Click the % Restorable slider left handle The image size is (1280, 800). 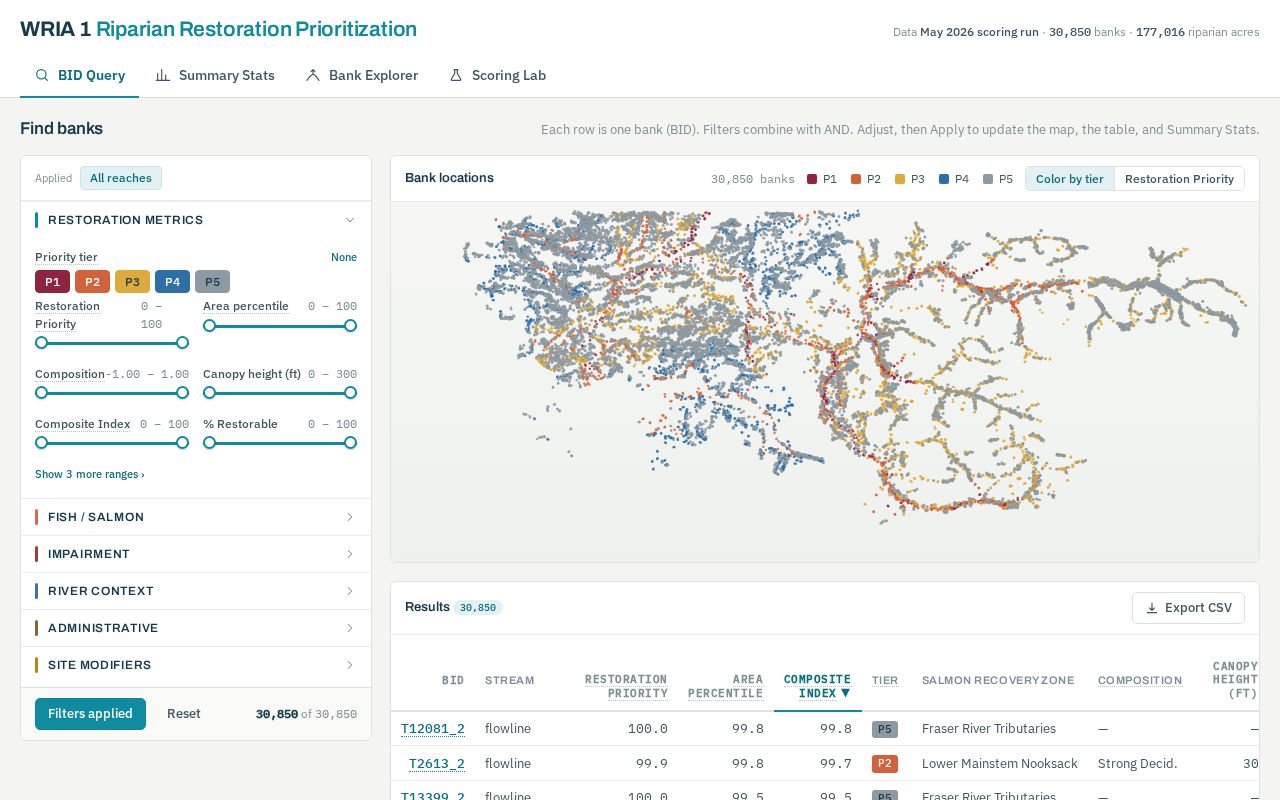[x=209, y=442]
